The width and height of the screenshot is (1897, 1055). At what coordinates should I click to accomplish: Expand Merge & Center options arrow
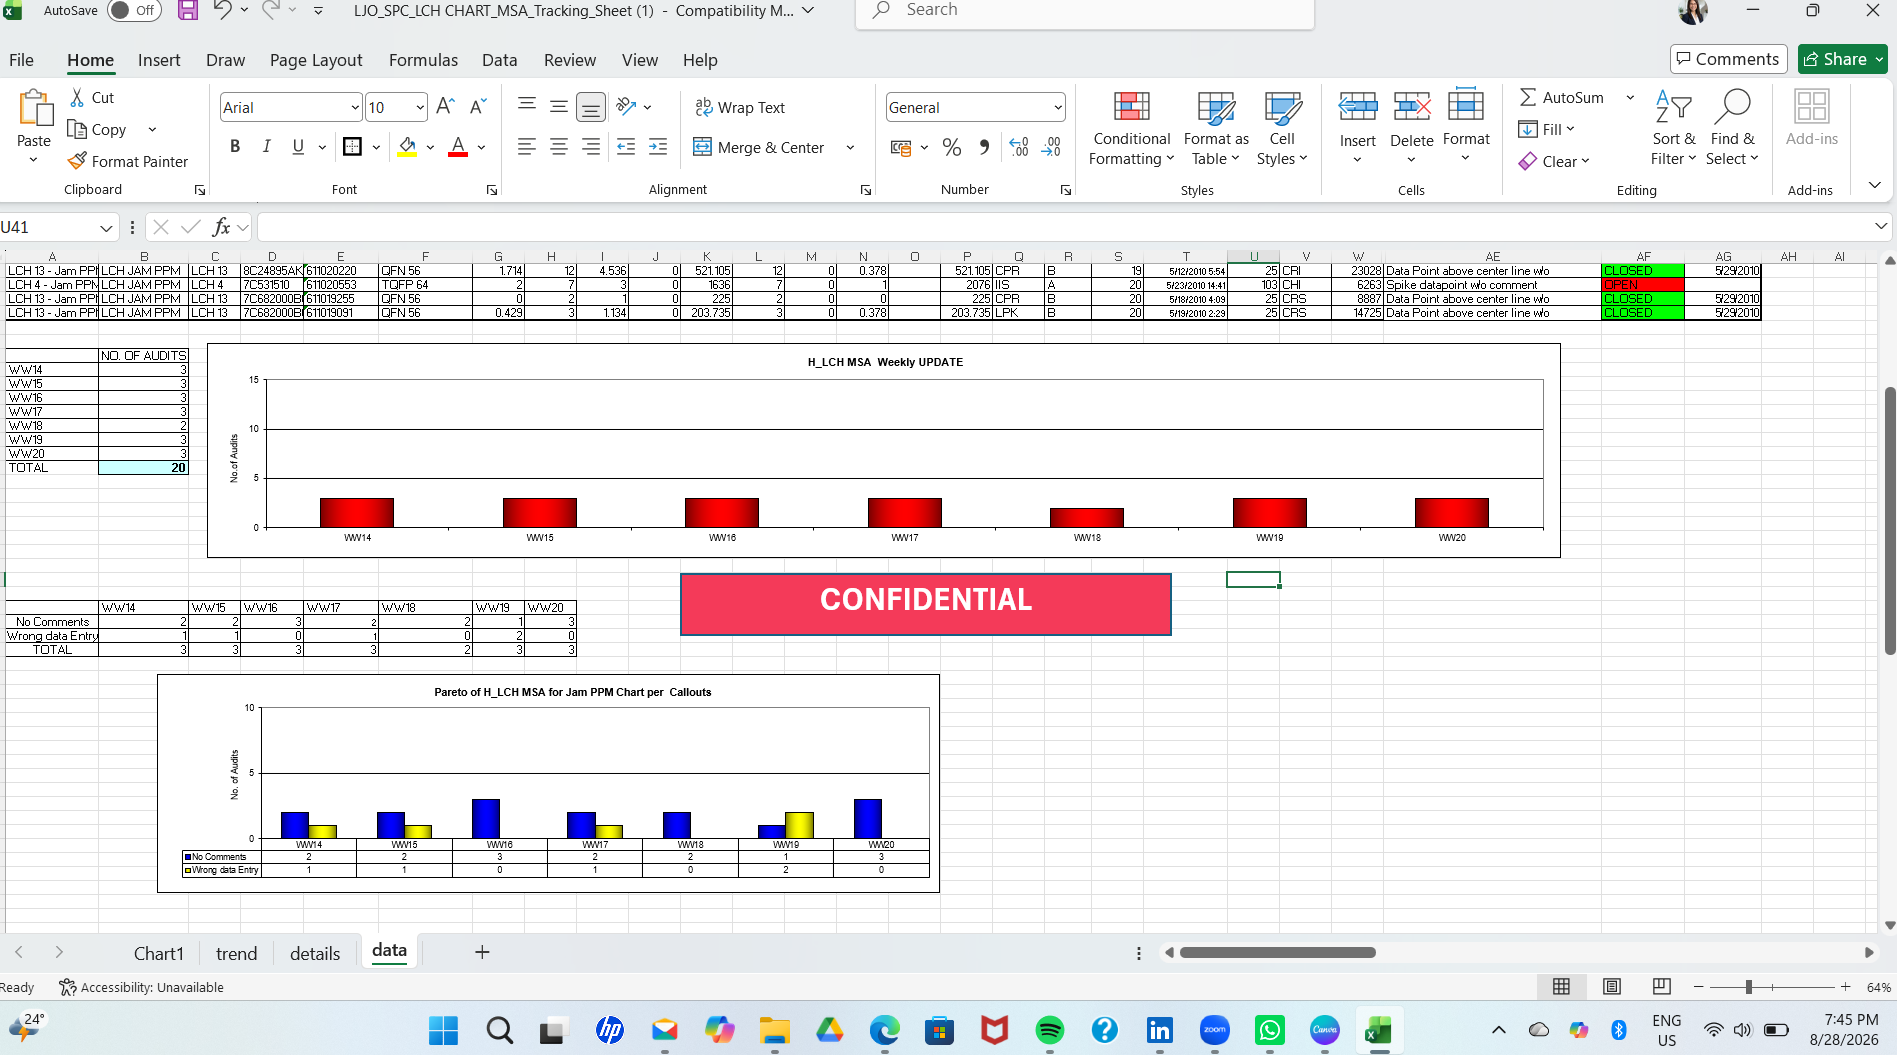pyautogui.click(x=851, y=147)
